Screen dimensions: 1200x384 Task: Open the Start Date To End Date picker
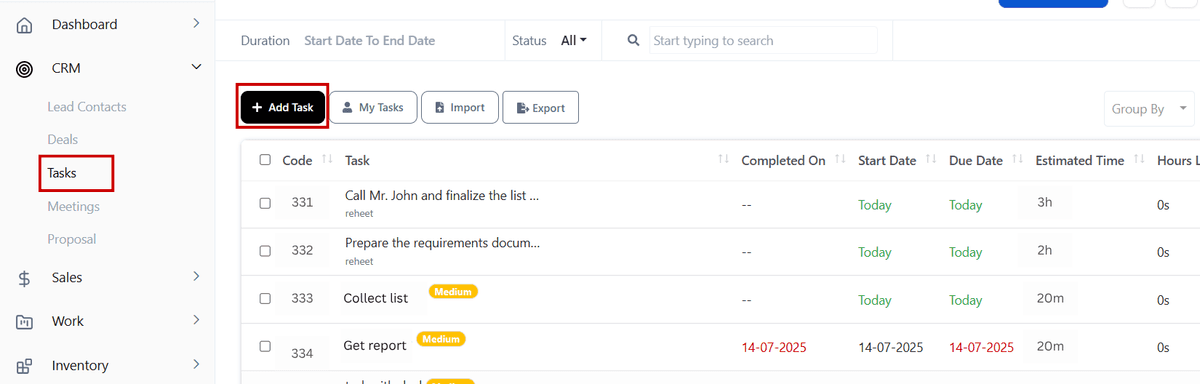tap(369, 41)
